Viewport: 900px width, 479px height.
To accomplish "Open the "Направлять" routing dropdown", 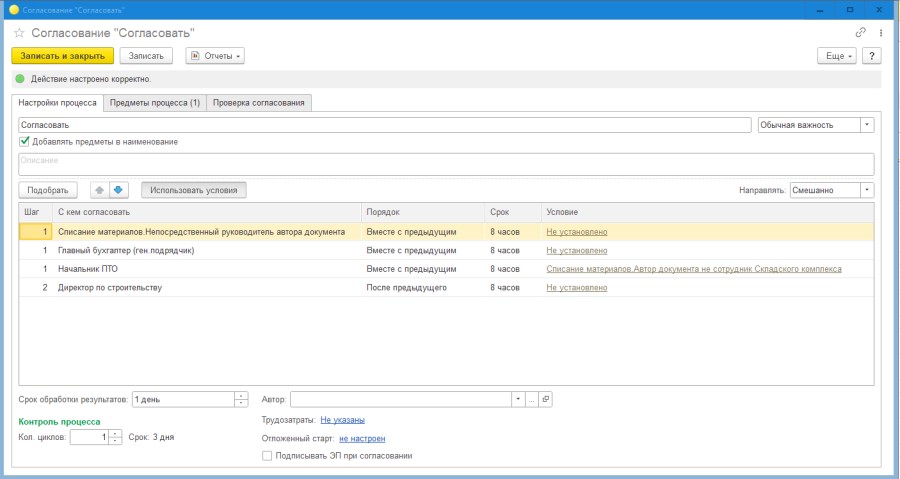I will (867, 190).
